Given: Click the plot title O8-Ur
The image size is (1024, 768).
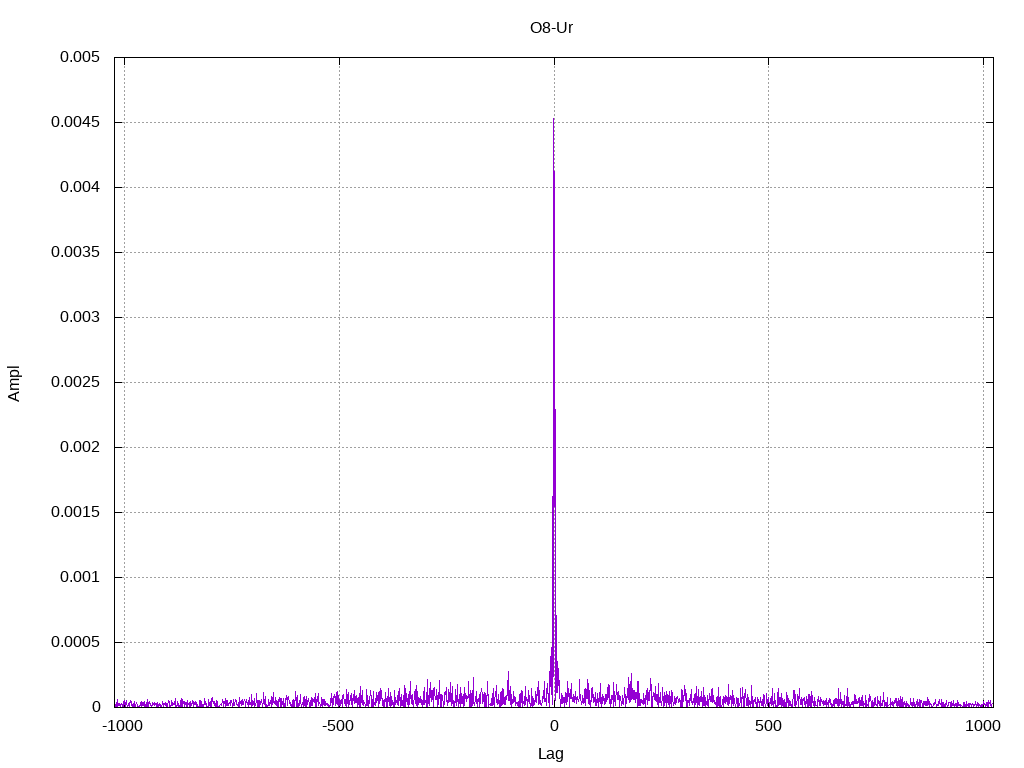Looking at the screenshot, I should tap(551, 27).
